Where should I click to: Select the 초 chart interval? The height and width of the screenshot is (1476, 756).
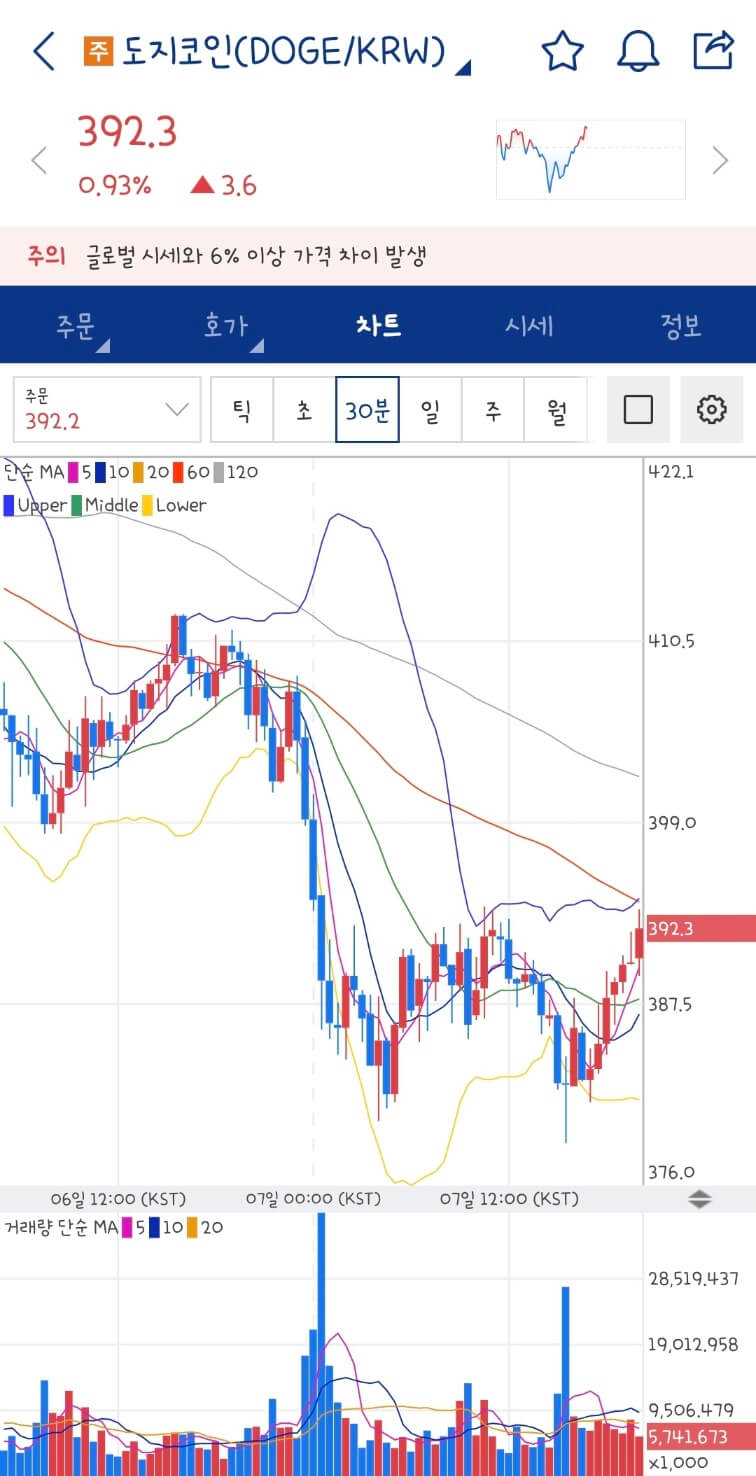pyautogui.click(x=304, y=409)
